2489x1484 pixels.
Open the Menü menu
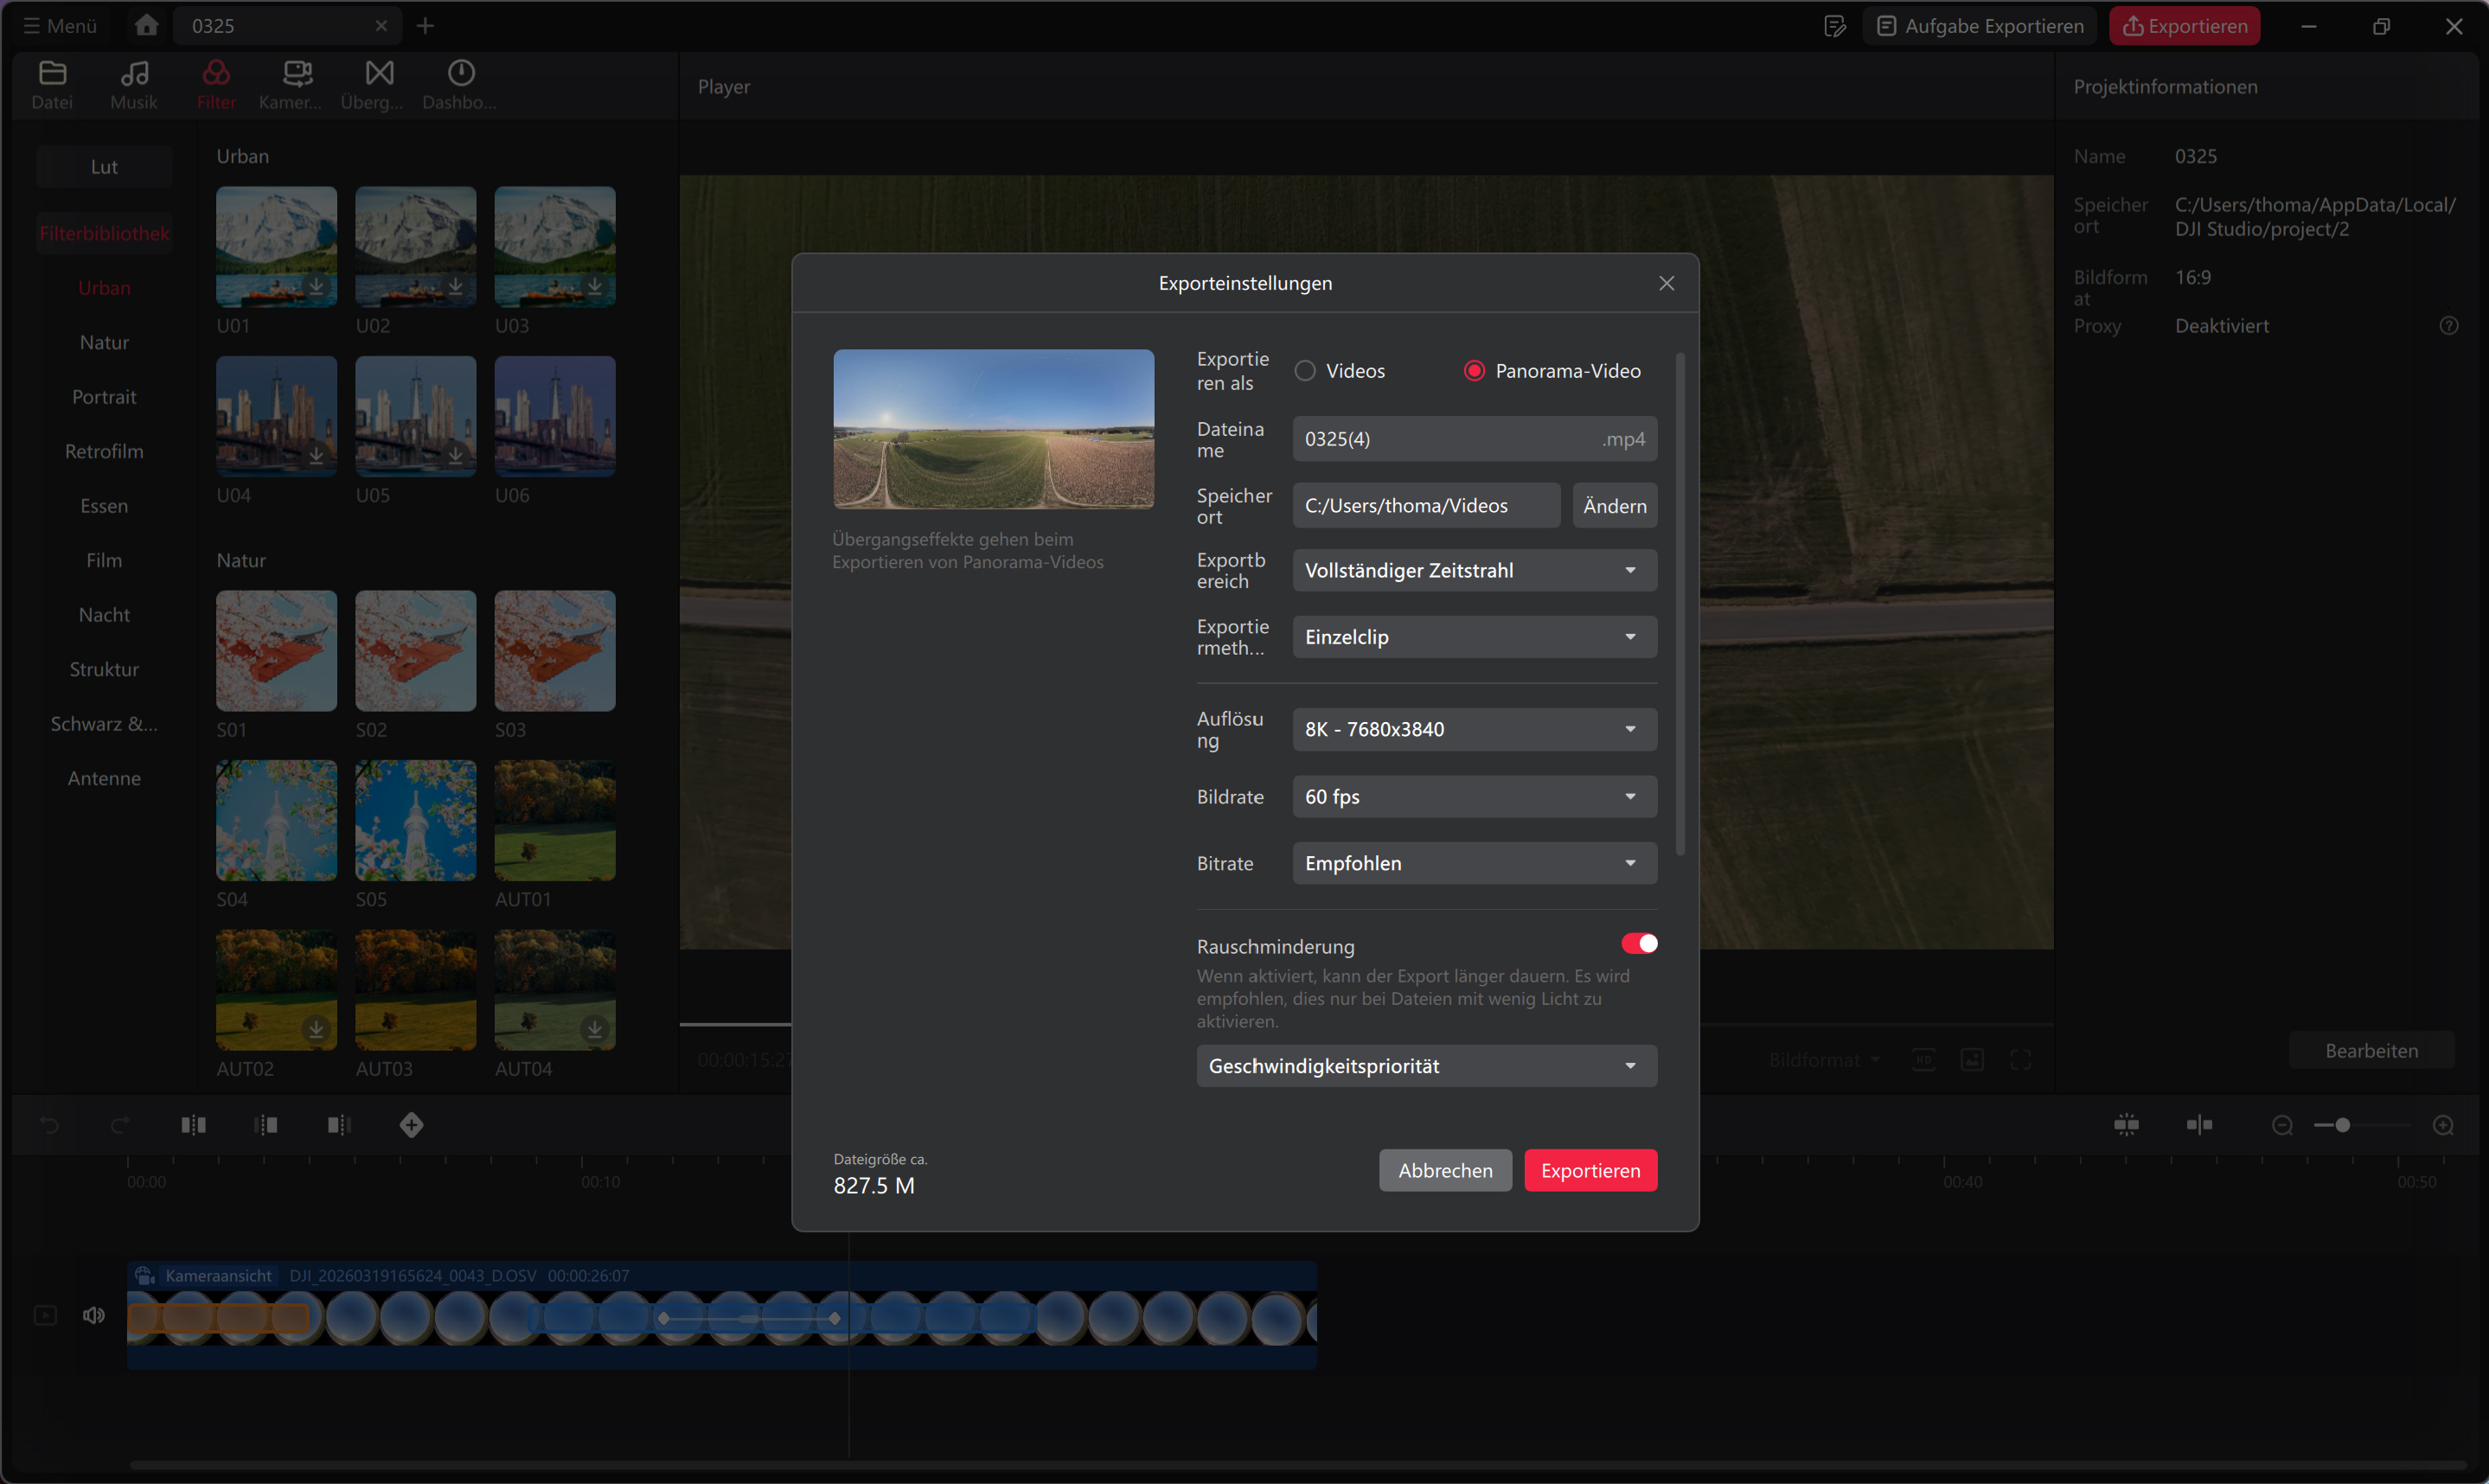pos(60,25)
